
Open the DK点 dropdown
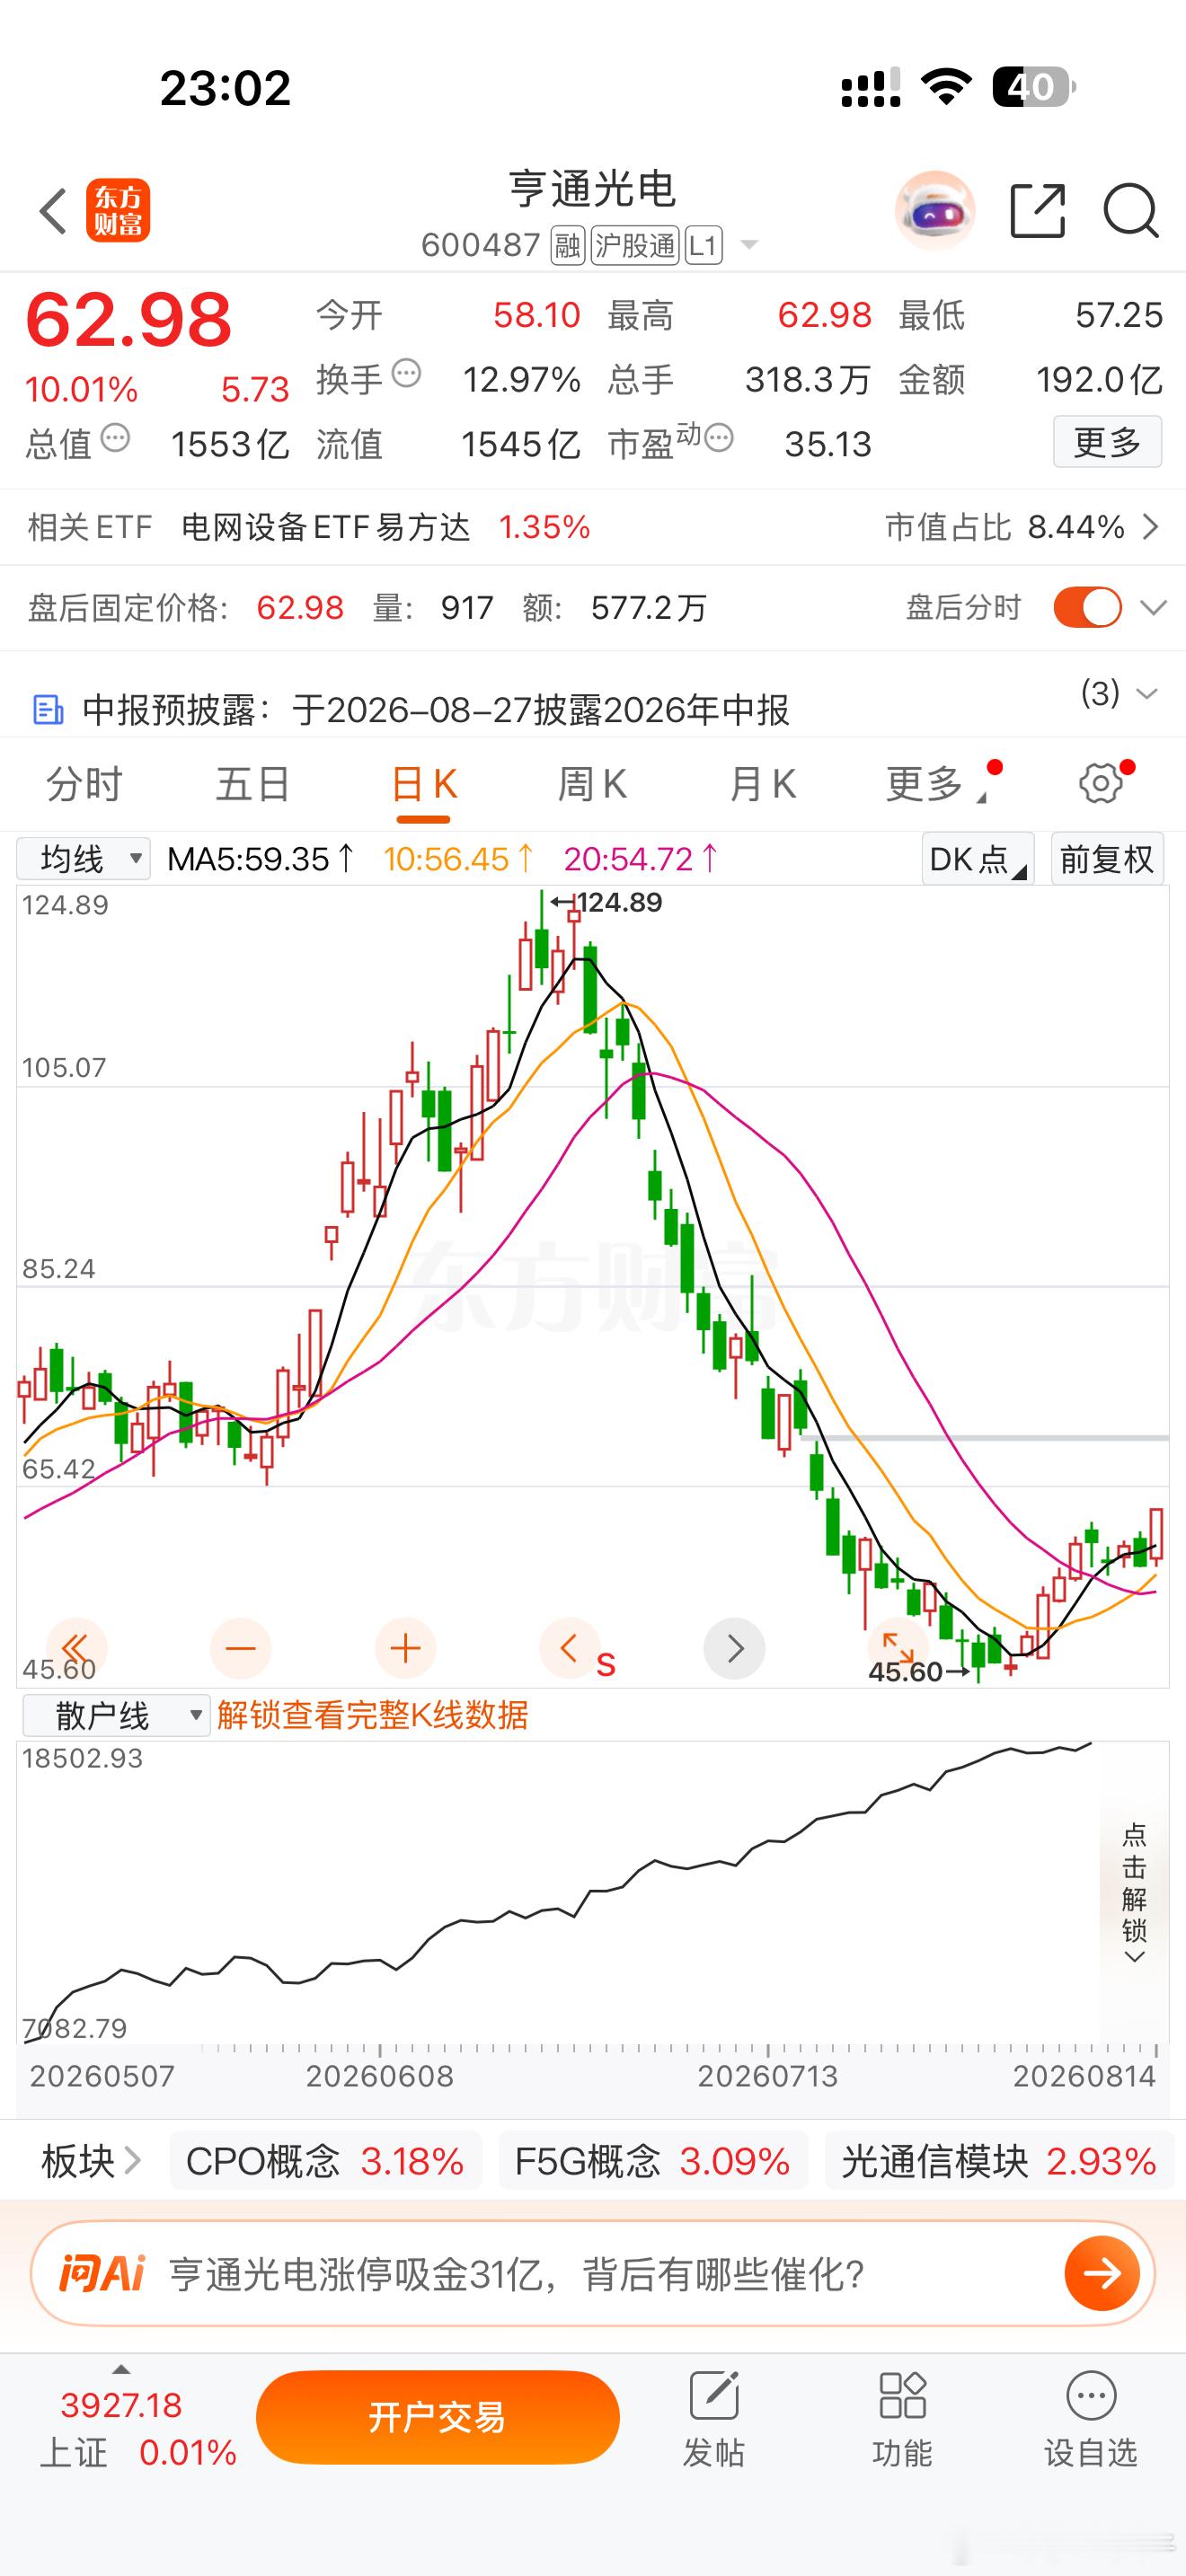[977, 859]
